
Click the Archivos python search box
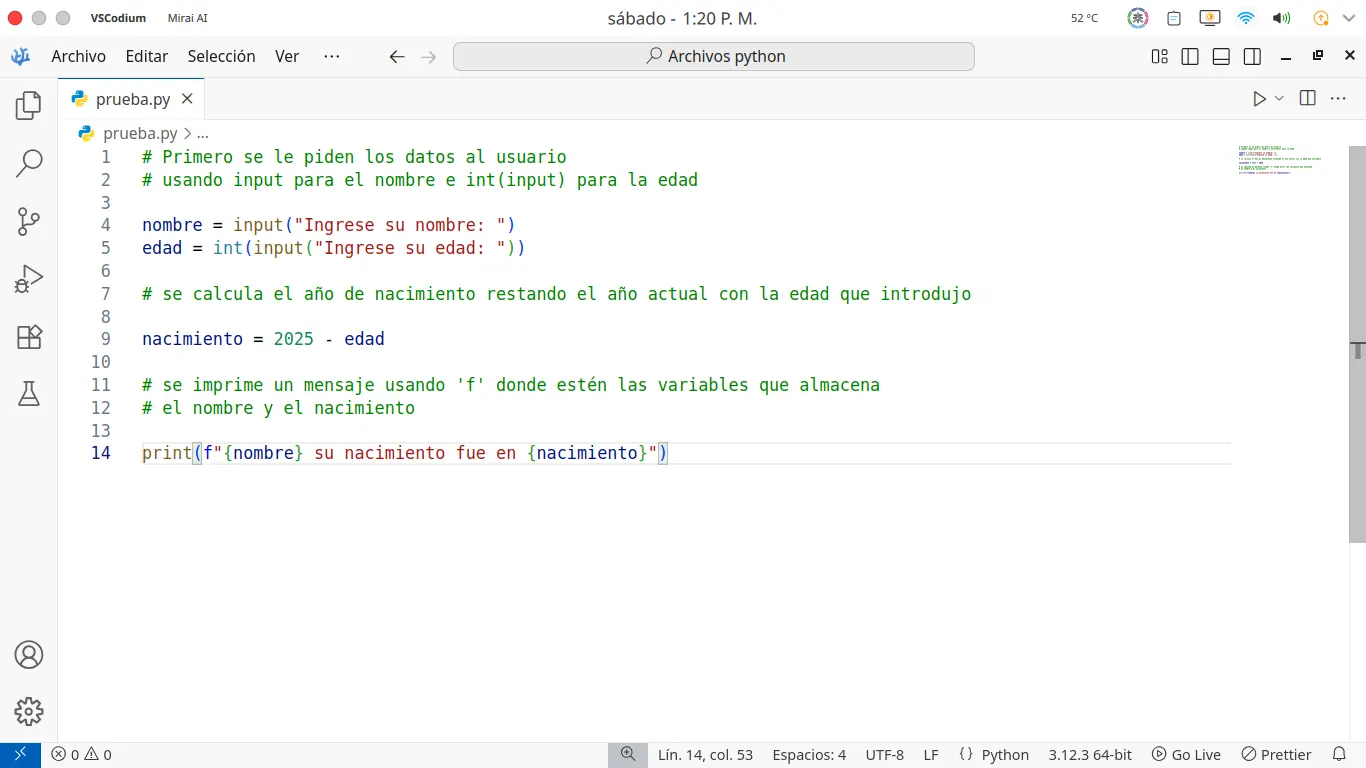pos(714,56)
